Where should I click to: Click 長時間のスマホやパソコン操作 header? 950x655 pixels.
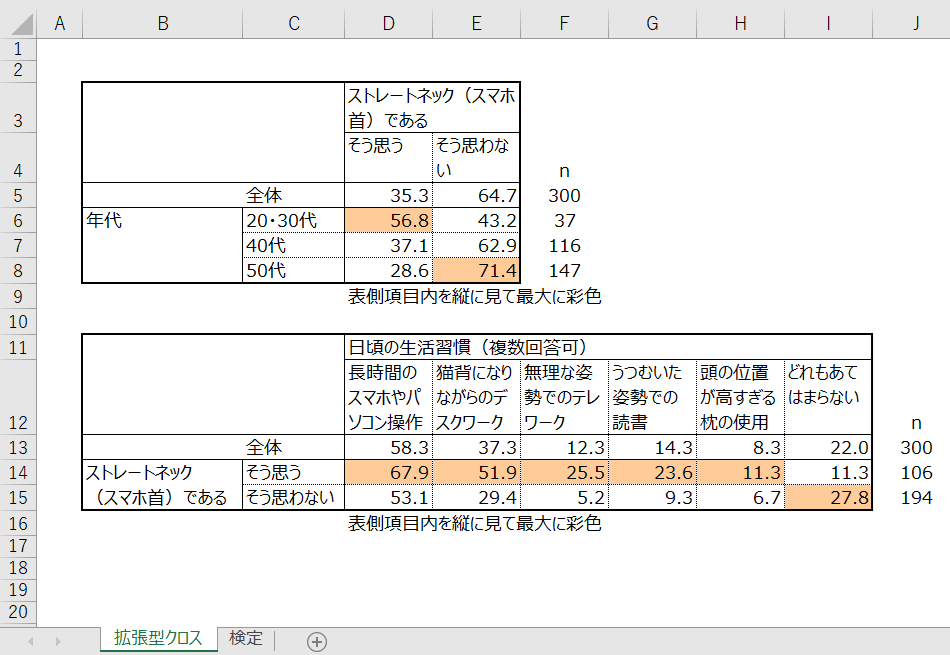388,397
